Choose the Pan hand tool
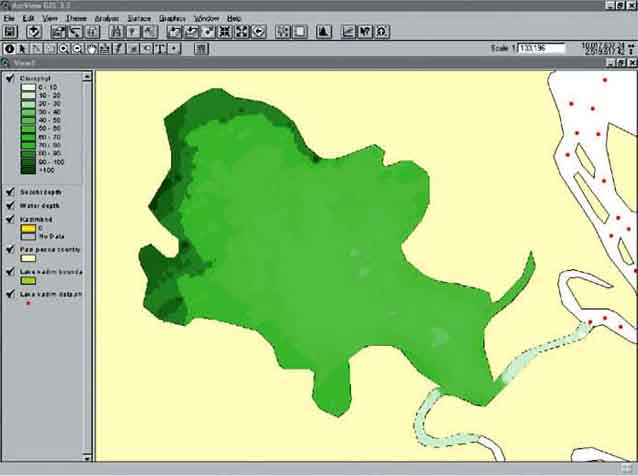The height and width of the screenshot is (476, 638). point(92,48)
